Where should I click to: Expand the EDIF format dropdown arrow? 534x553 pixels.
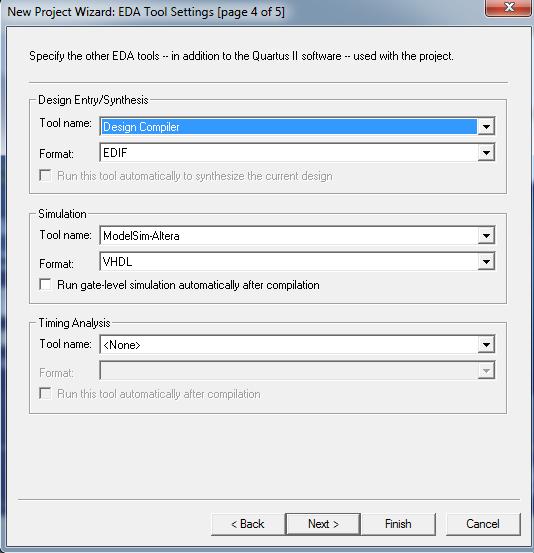(486, 153)
